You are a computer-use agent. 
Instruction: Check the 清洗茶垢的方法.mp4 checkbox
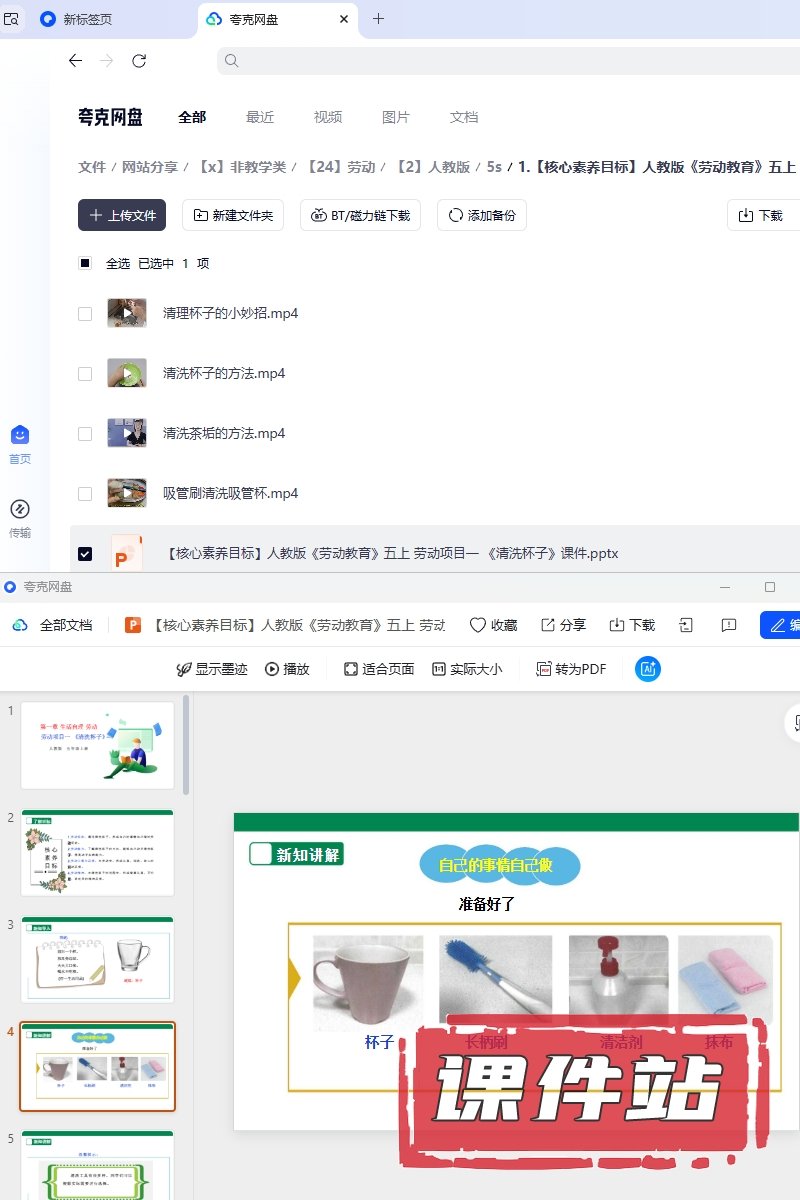point(85,434)
